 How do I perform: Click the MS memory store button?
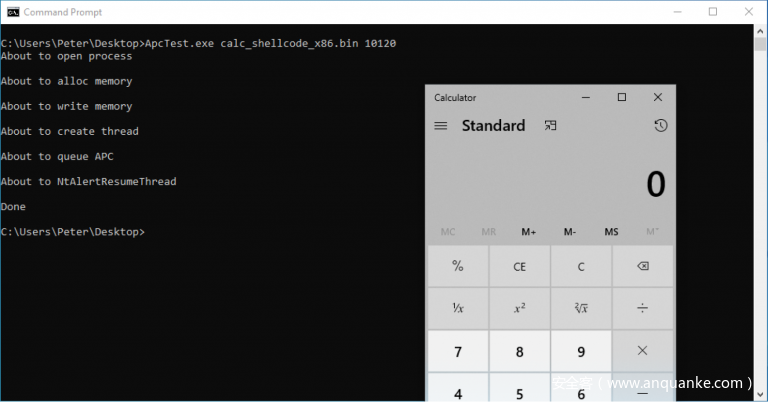(x=611, y=232)
